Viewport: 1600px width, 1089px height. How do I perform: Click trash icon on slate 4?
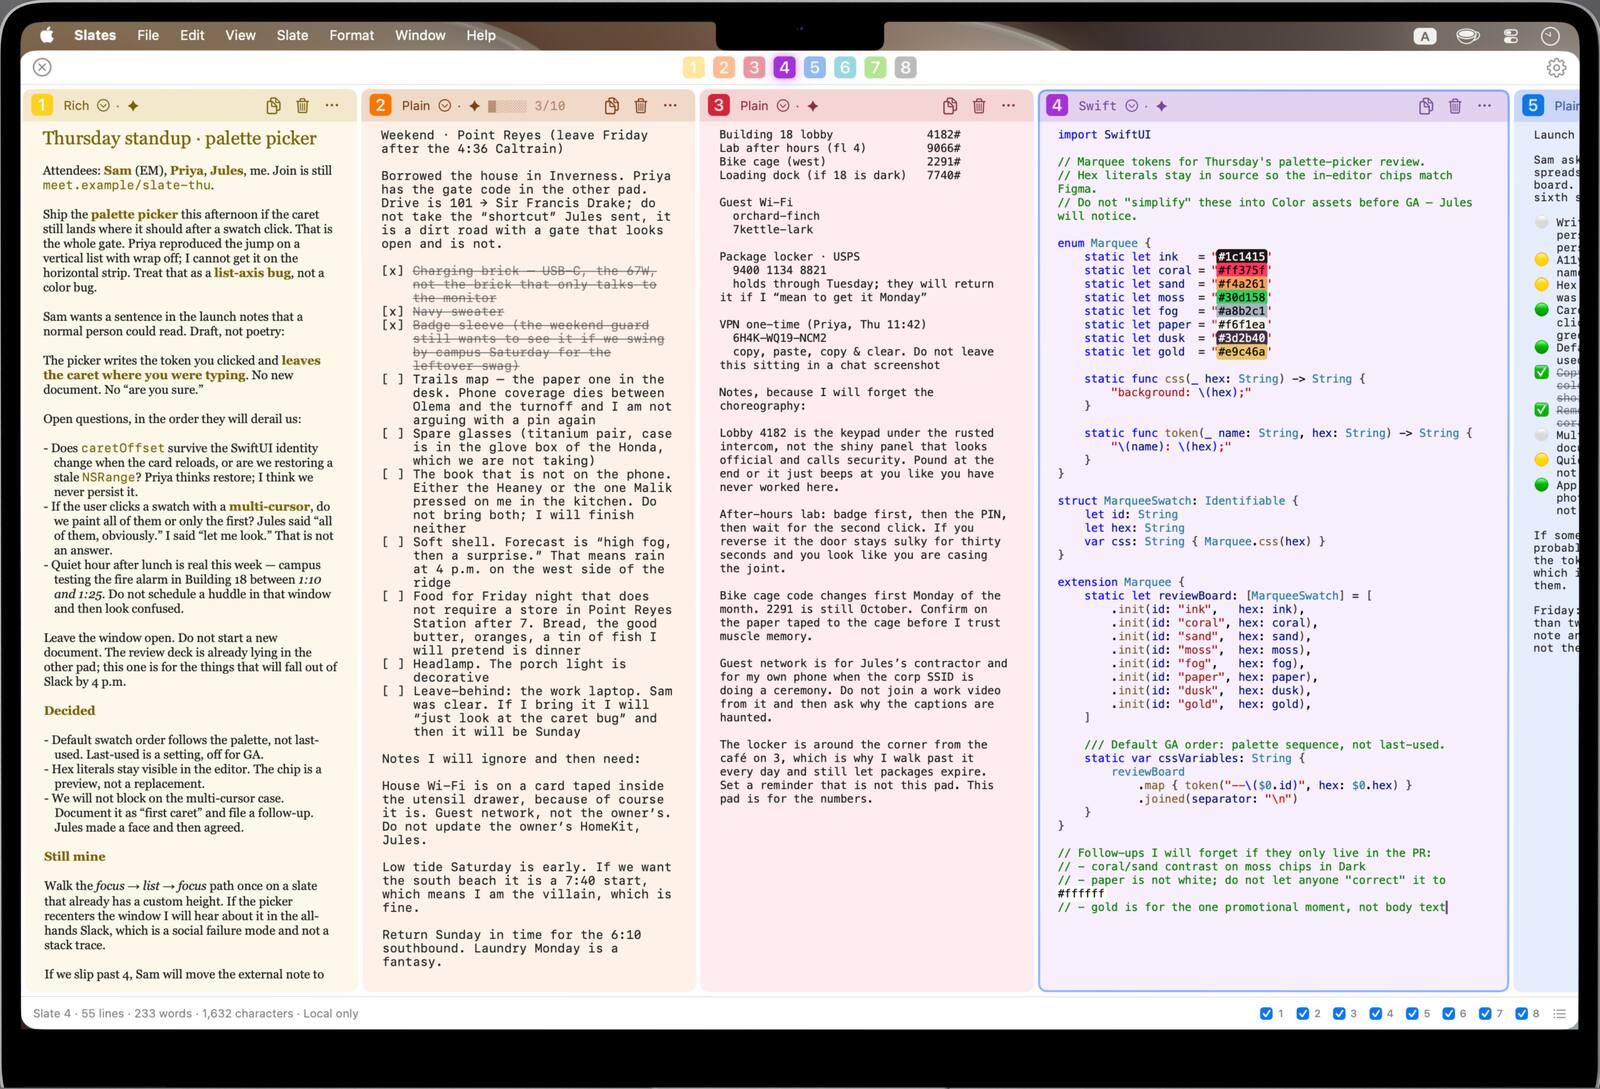coord(1455,105)
